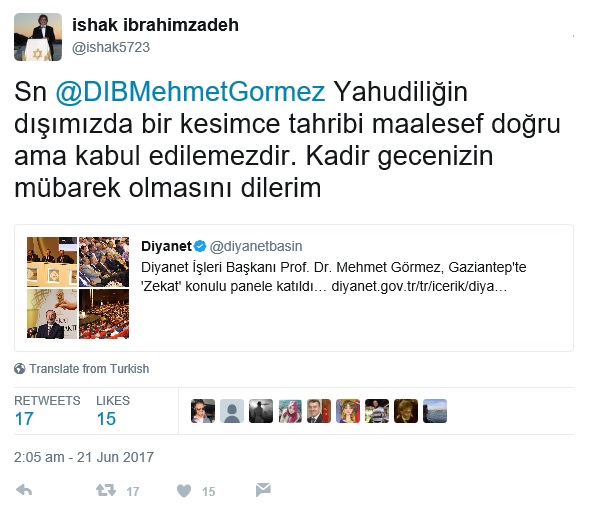Open @ishak5723 handle
The width and height of the screenshot is (595, 510).
click(x=111, y=47)
